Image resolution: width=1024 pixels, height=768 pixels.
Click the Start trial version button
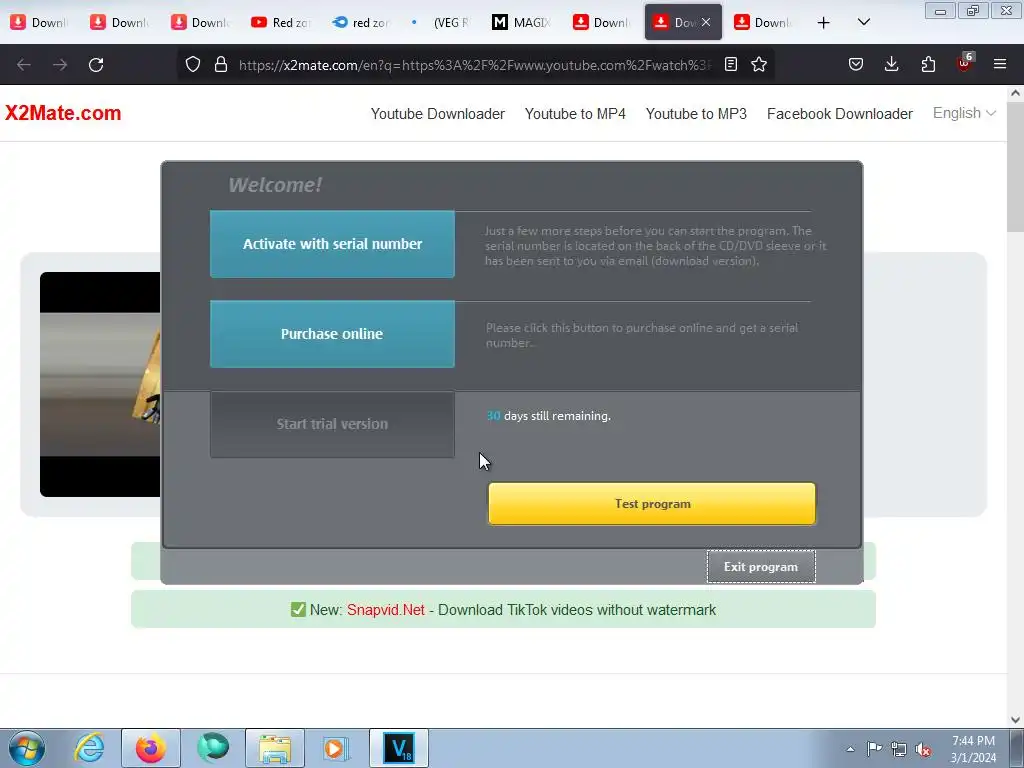click(332, 424)
